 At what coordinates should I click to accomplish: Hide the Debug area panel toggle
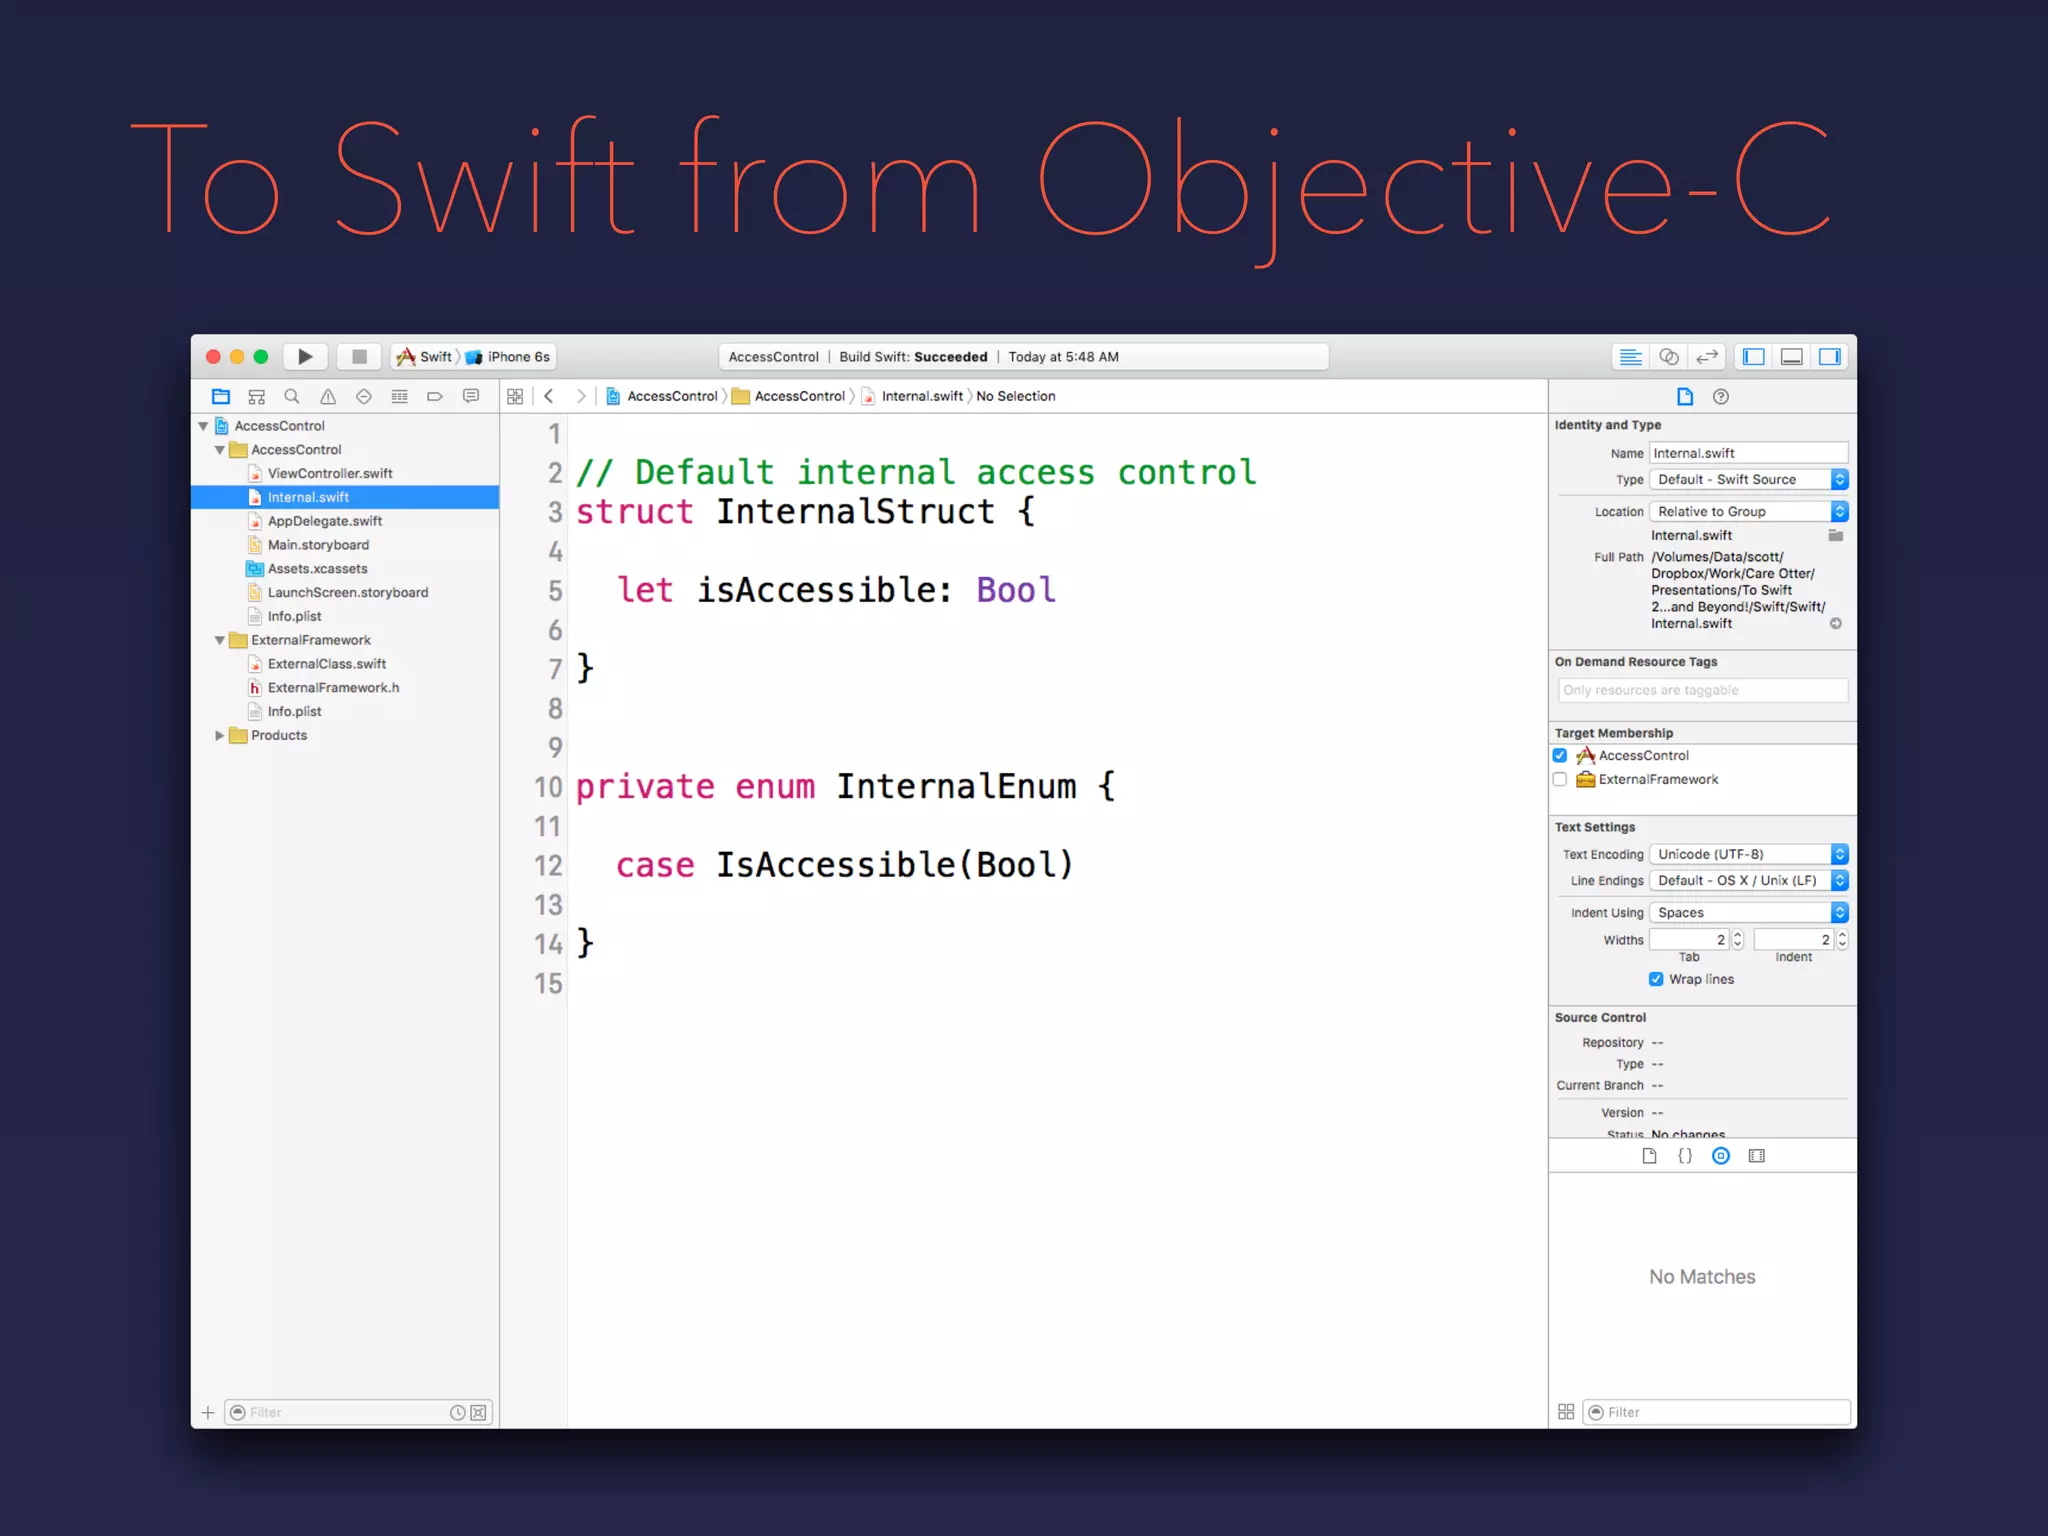click(x=1791, y=357)
